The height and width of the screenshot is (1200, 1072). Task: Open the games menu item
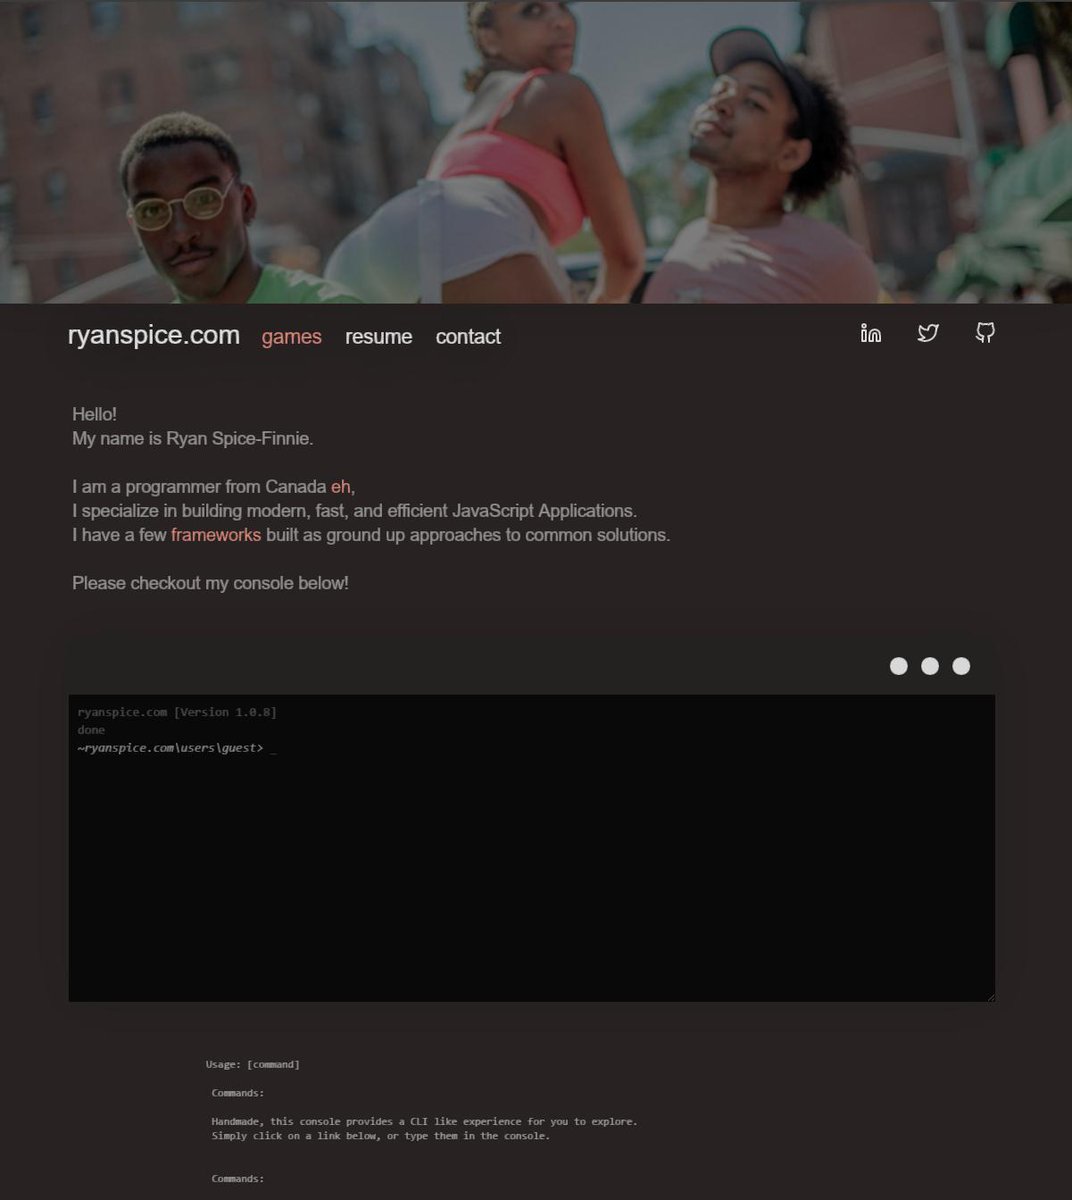click(x=292, y=337)
